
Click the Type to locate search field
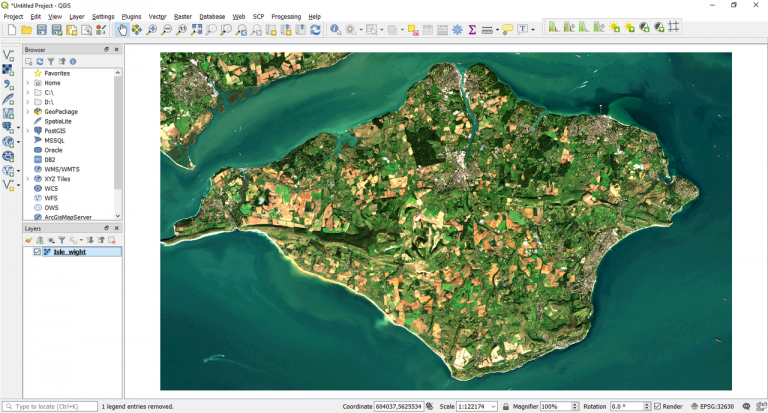coord(50,407)
